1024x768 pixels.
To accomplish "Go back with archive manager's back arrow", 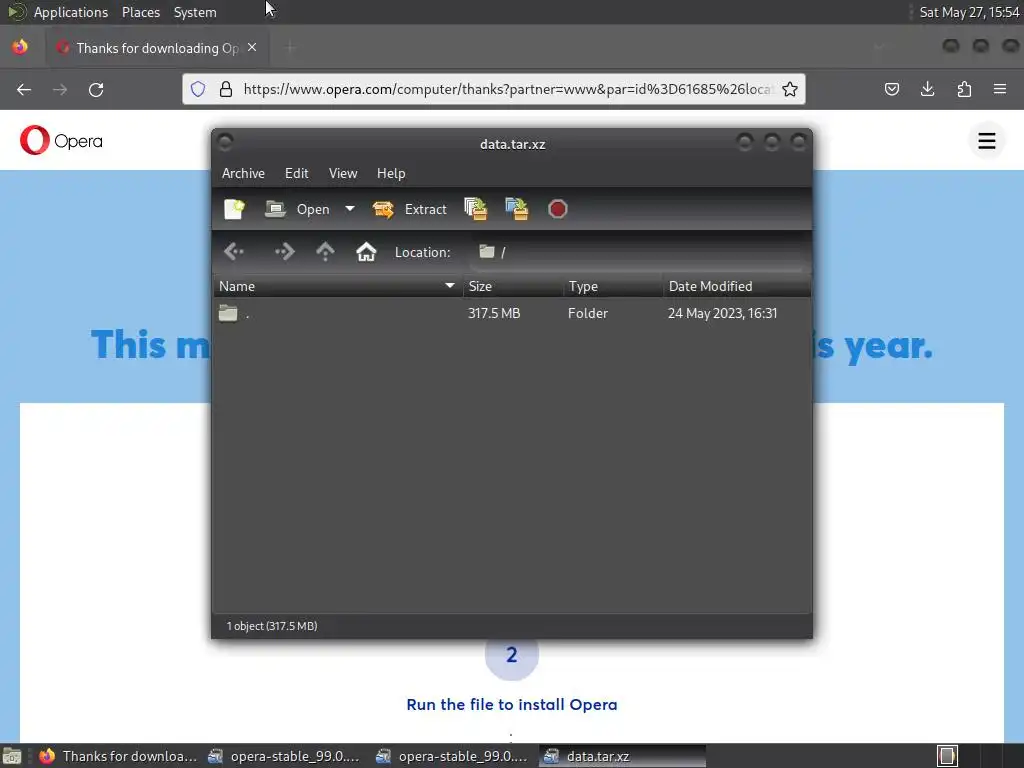I will point(234,251).
